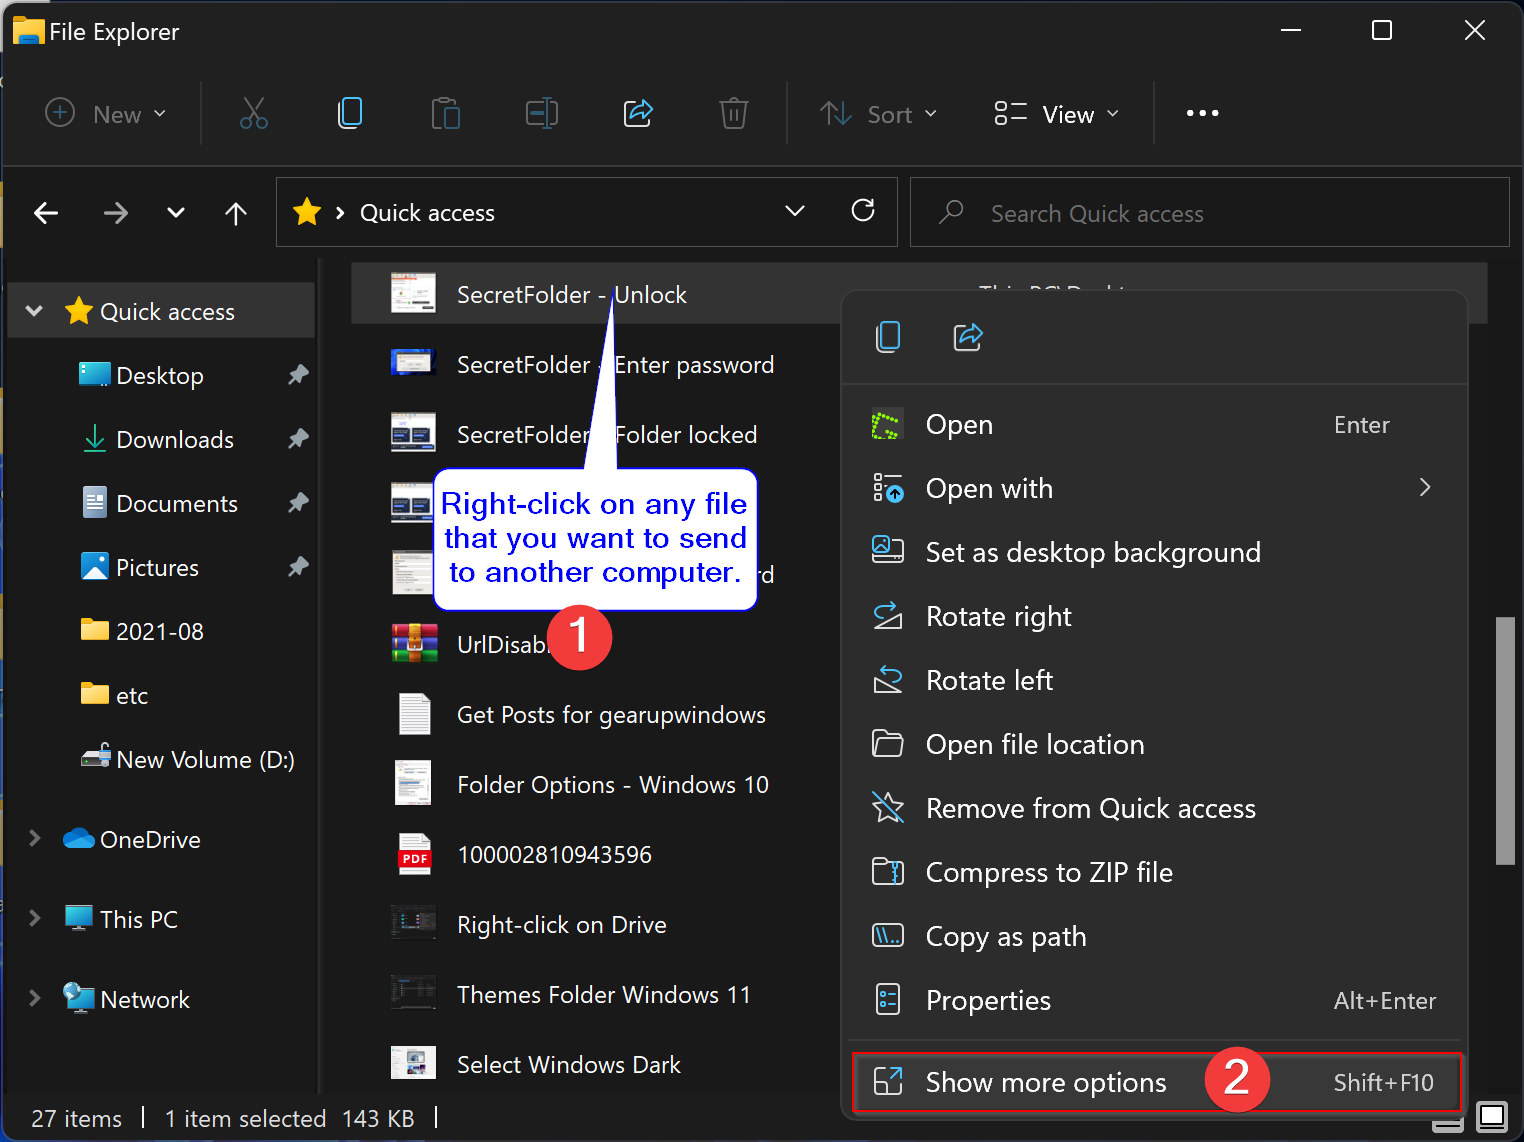Collapse the Quick access tree node

pyautogui.click(x=34, y=311)
